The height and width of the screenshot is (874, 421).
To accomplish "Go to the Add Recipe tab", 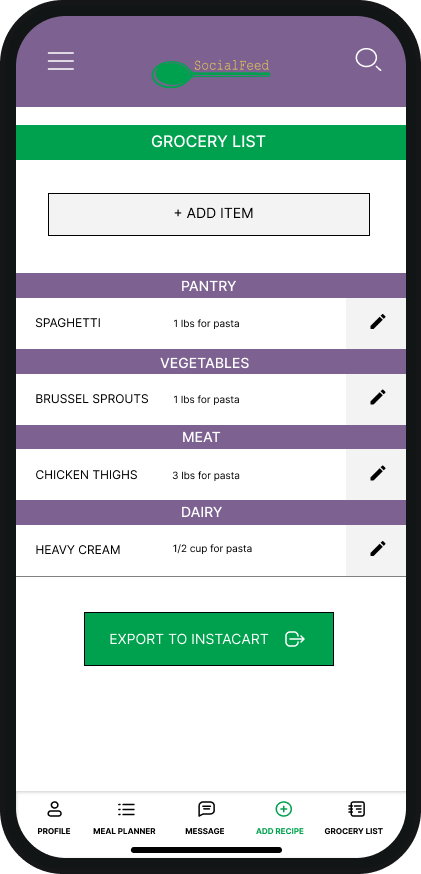I will click(280, 818).
